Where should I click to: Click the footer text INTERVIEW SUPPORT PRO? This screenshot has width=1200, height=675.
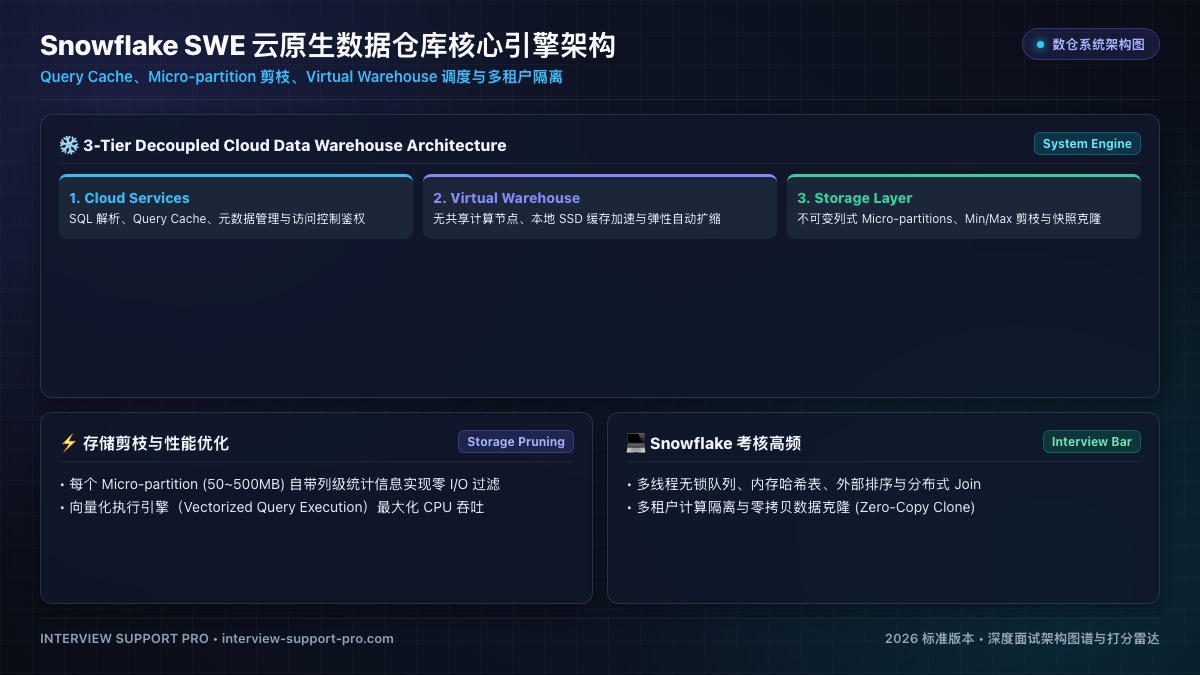click(x=124, y=638)
